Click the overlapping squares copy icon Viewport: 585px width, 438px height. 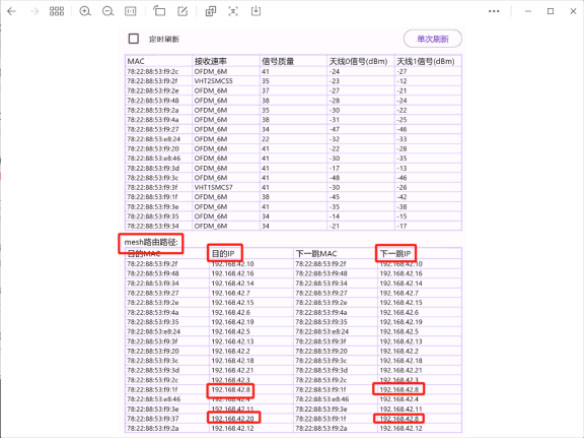click(x=211, y=11)
